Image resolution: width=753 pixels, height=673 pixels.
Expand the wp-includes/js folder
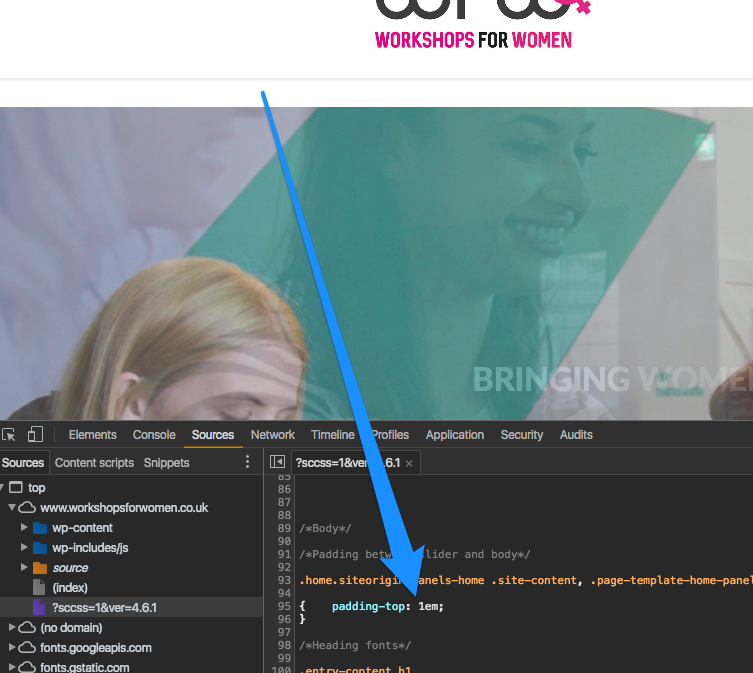(x=25, y=548)
